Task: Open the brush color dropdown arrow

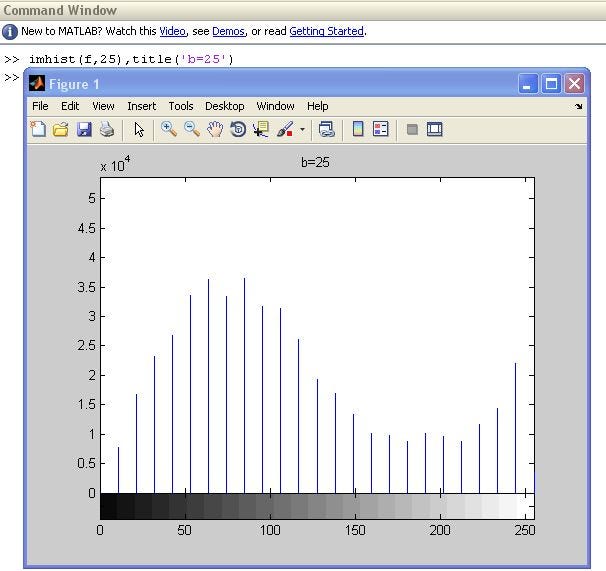Action: point(302,130)
